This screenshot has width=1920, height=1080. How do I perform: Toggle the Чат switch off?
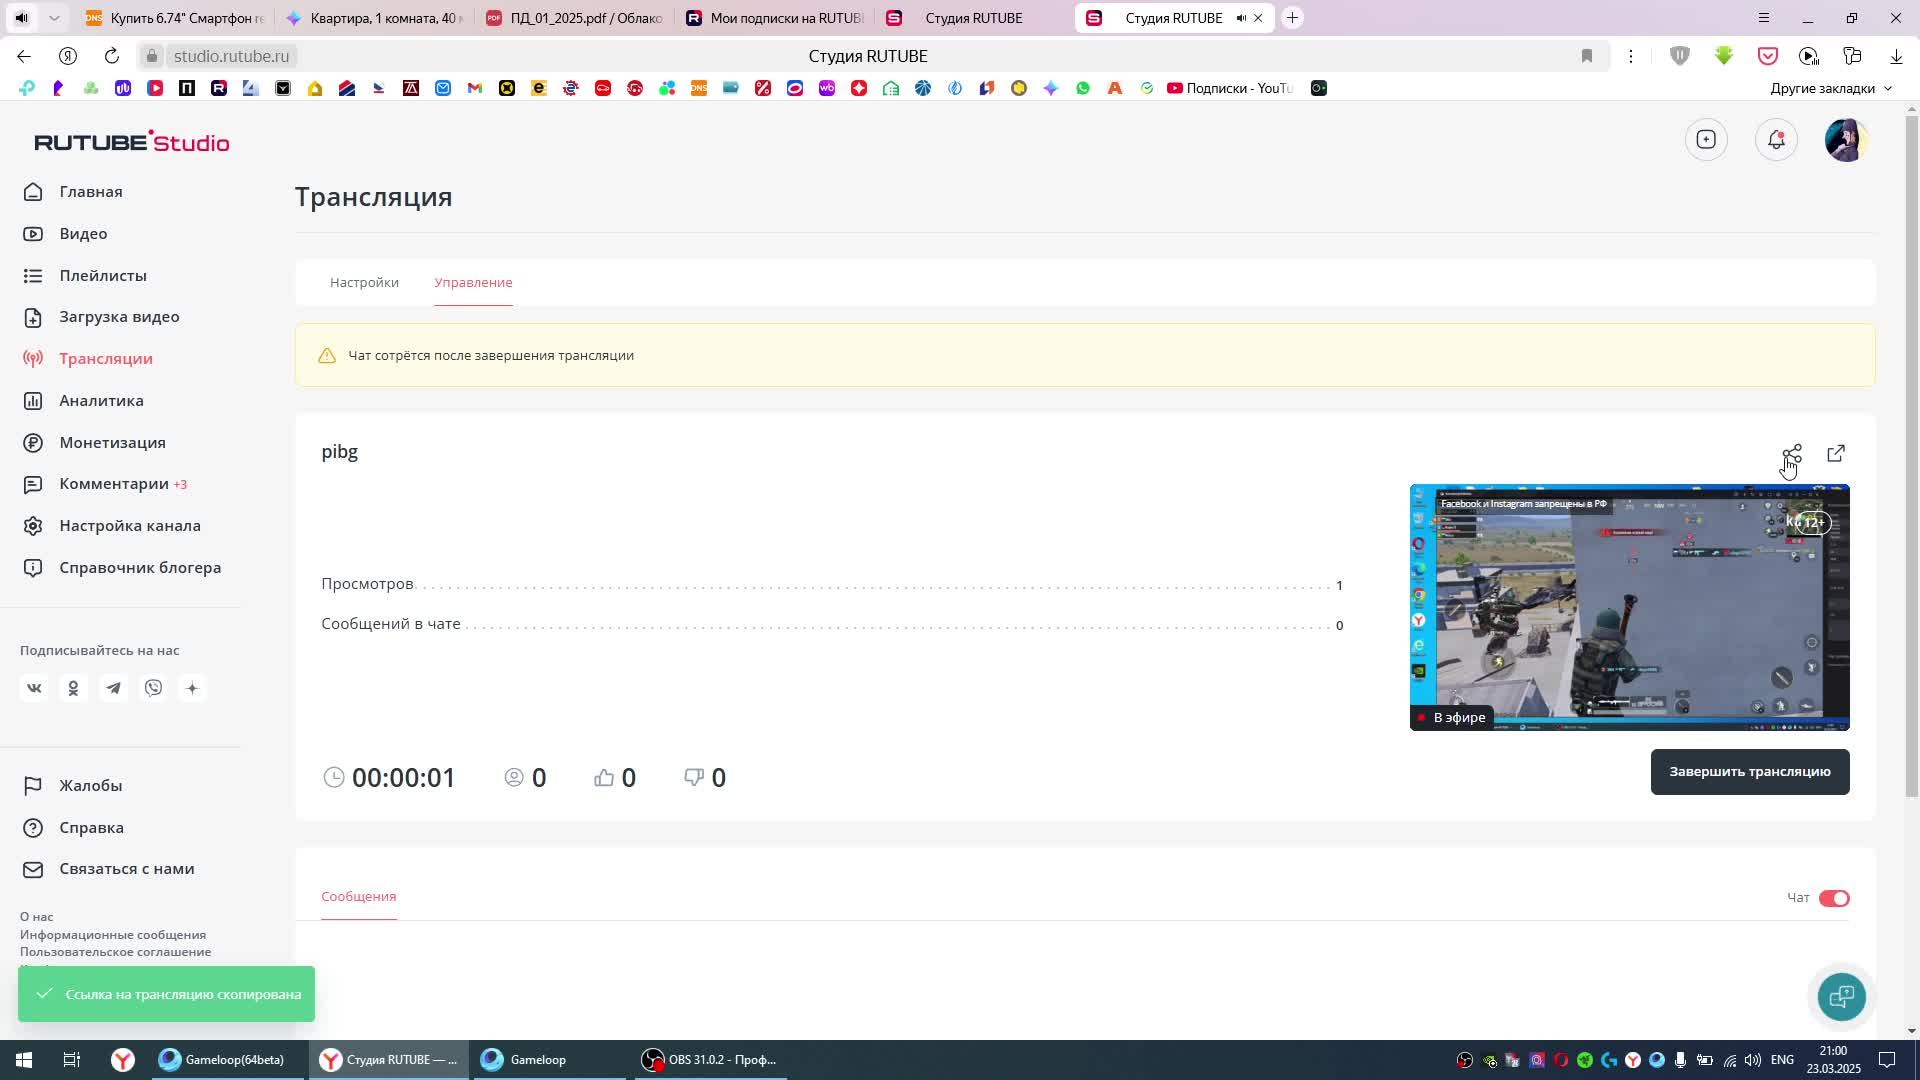(1834, 898)
